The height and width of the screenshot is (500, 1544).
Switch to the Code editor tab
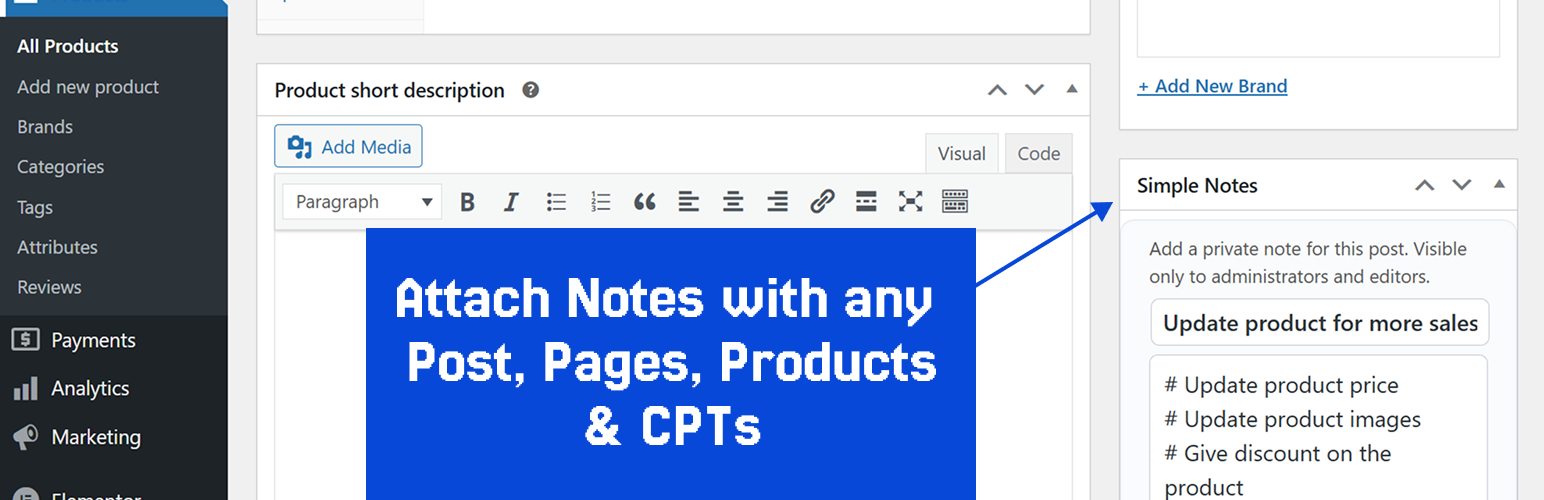1039,154
